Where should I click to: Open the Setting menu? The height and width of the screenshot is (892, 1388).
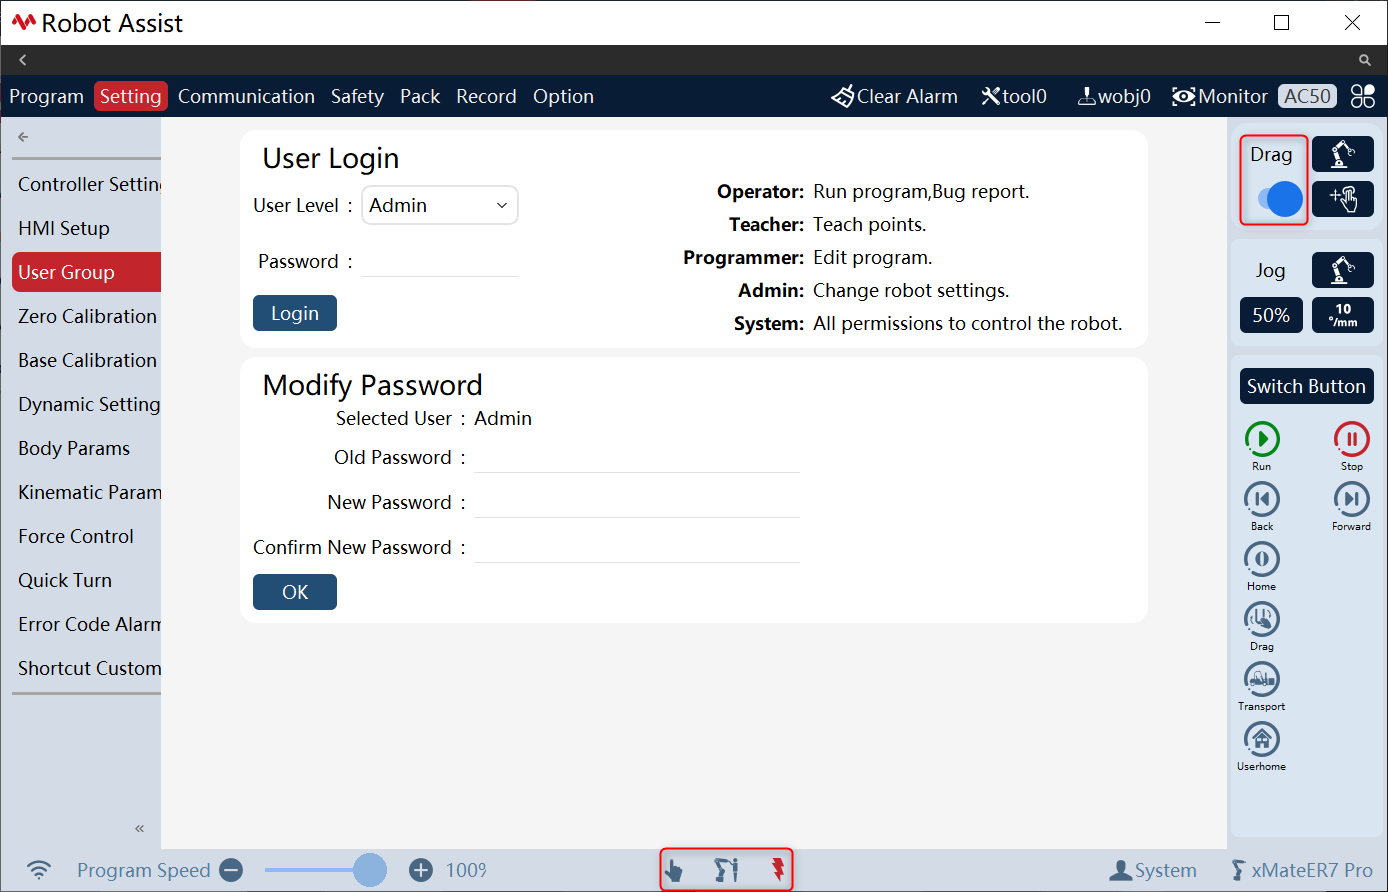[130, 96]
